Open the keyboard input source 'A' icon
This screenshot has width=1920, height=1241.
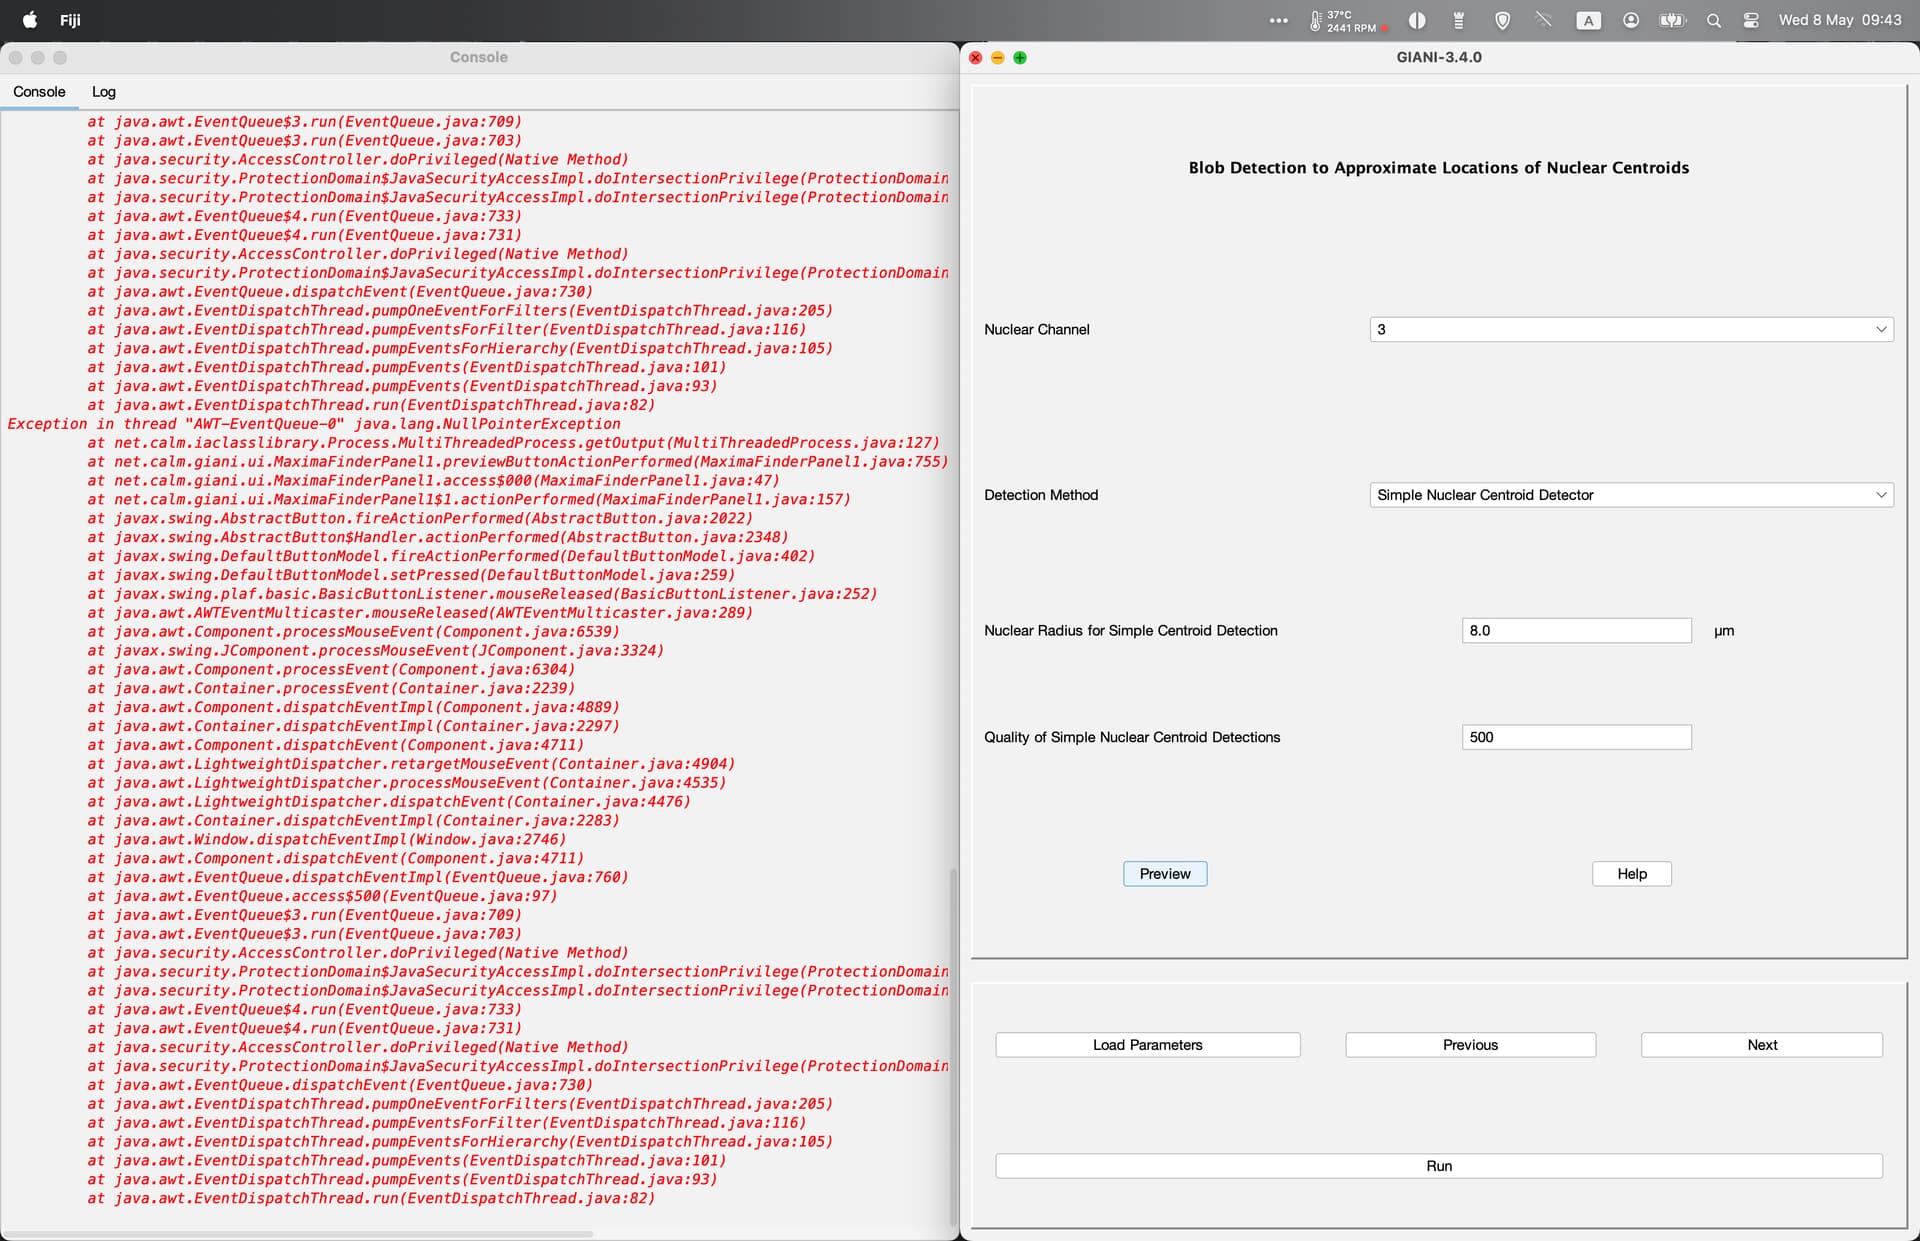point(1589,19)
